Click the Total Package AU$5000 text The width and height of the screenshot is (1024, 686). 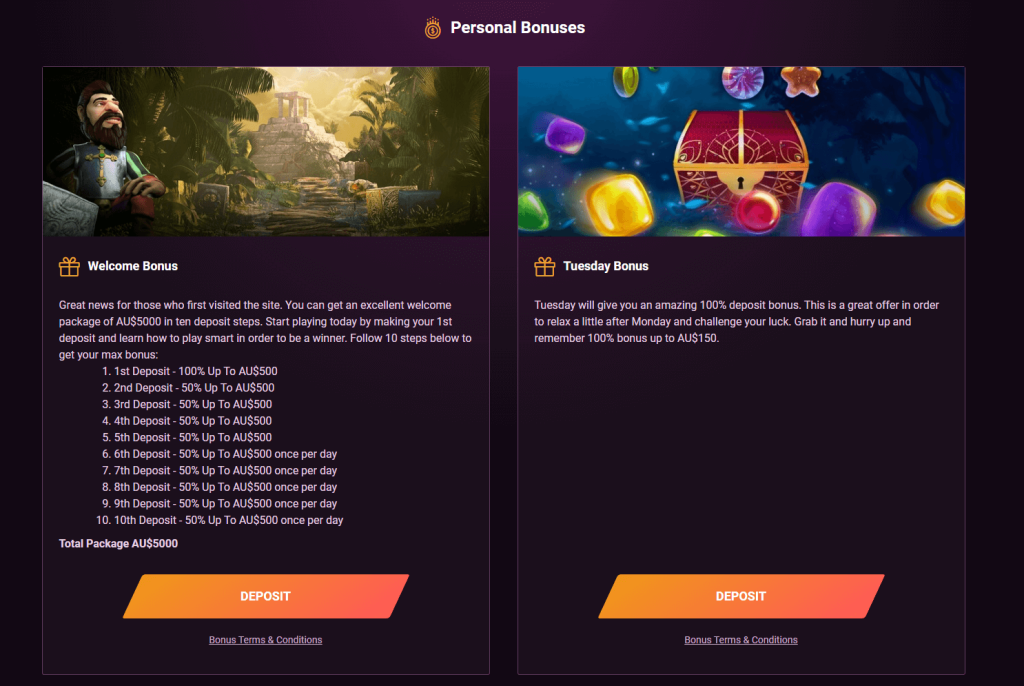point(118,543)
